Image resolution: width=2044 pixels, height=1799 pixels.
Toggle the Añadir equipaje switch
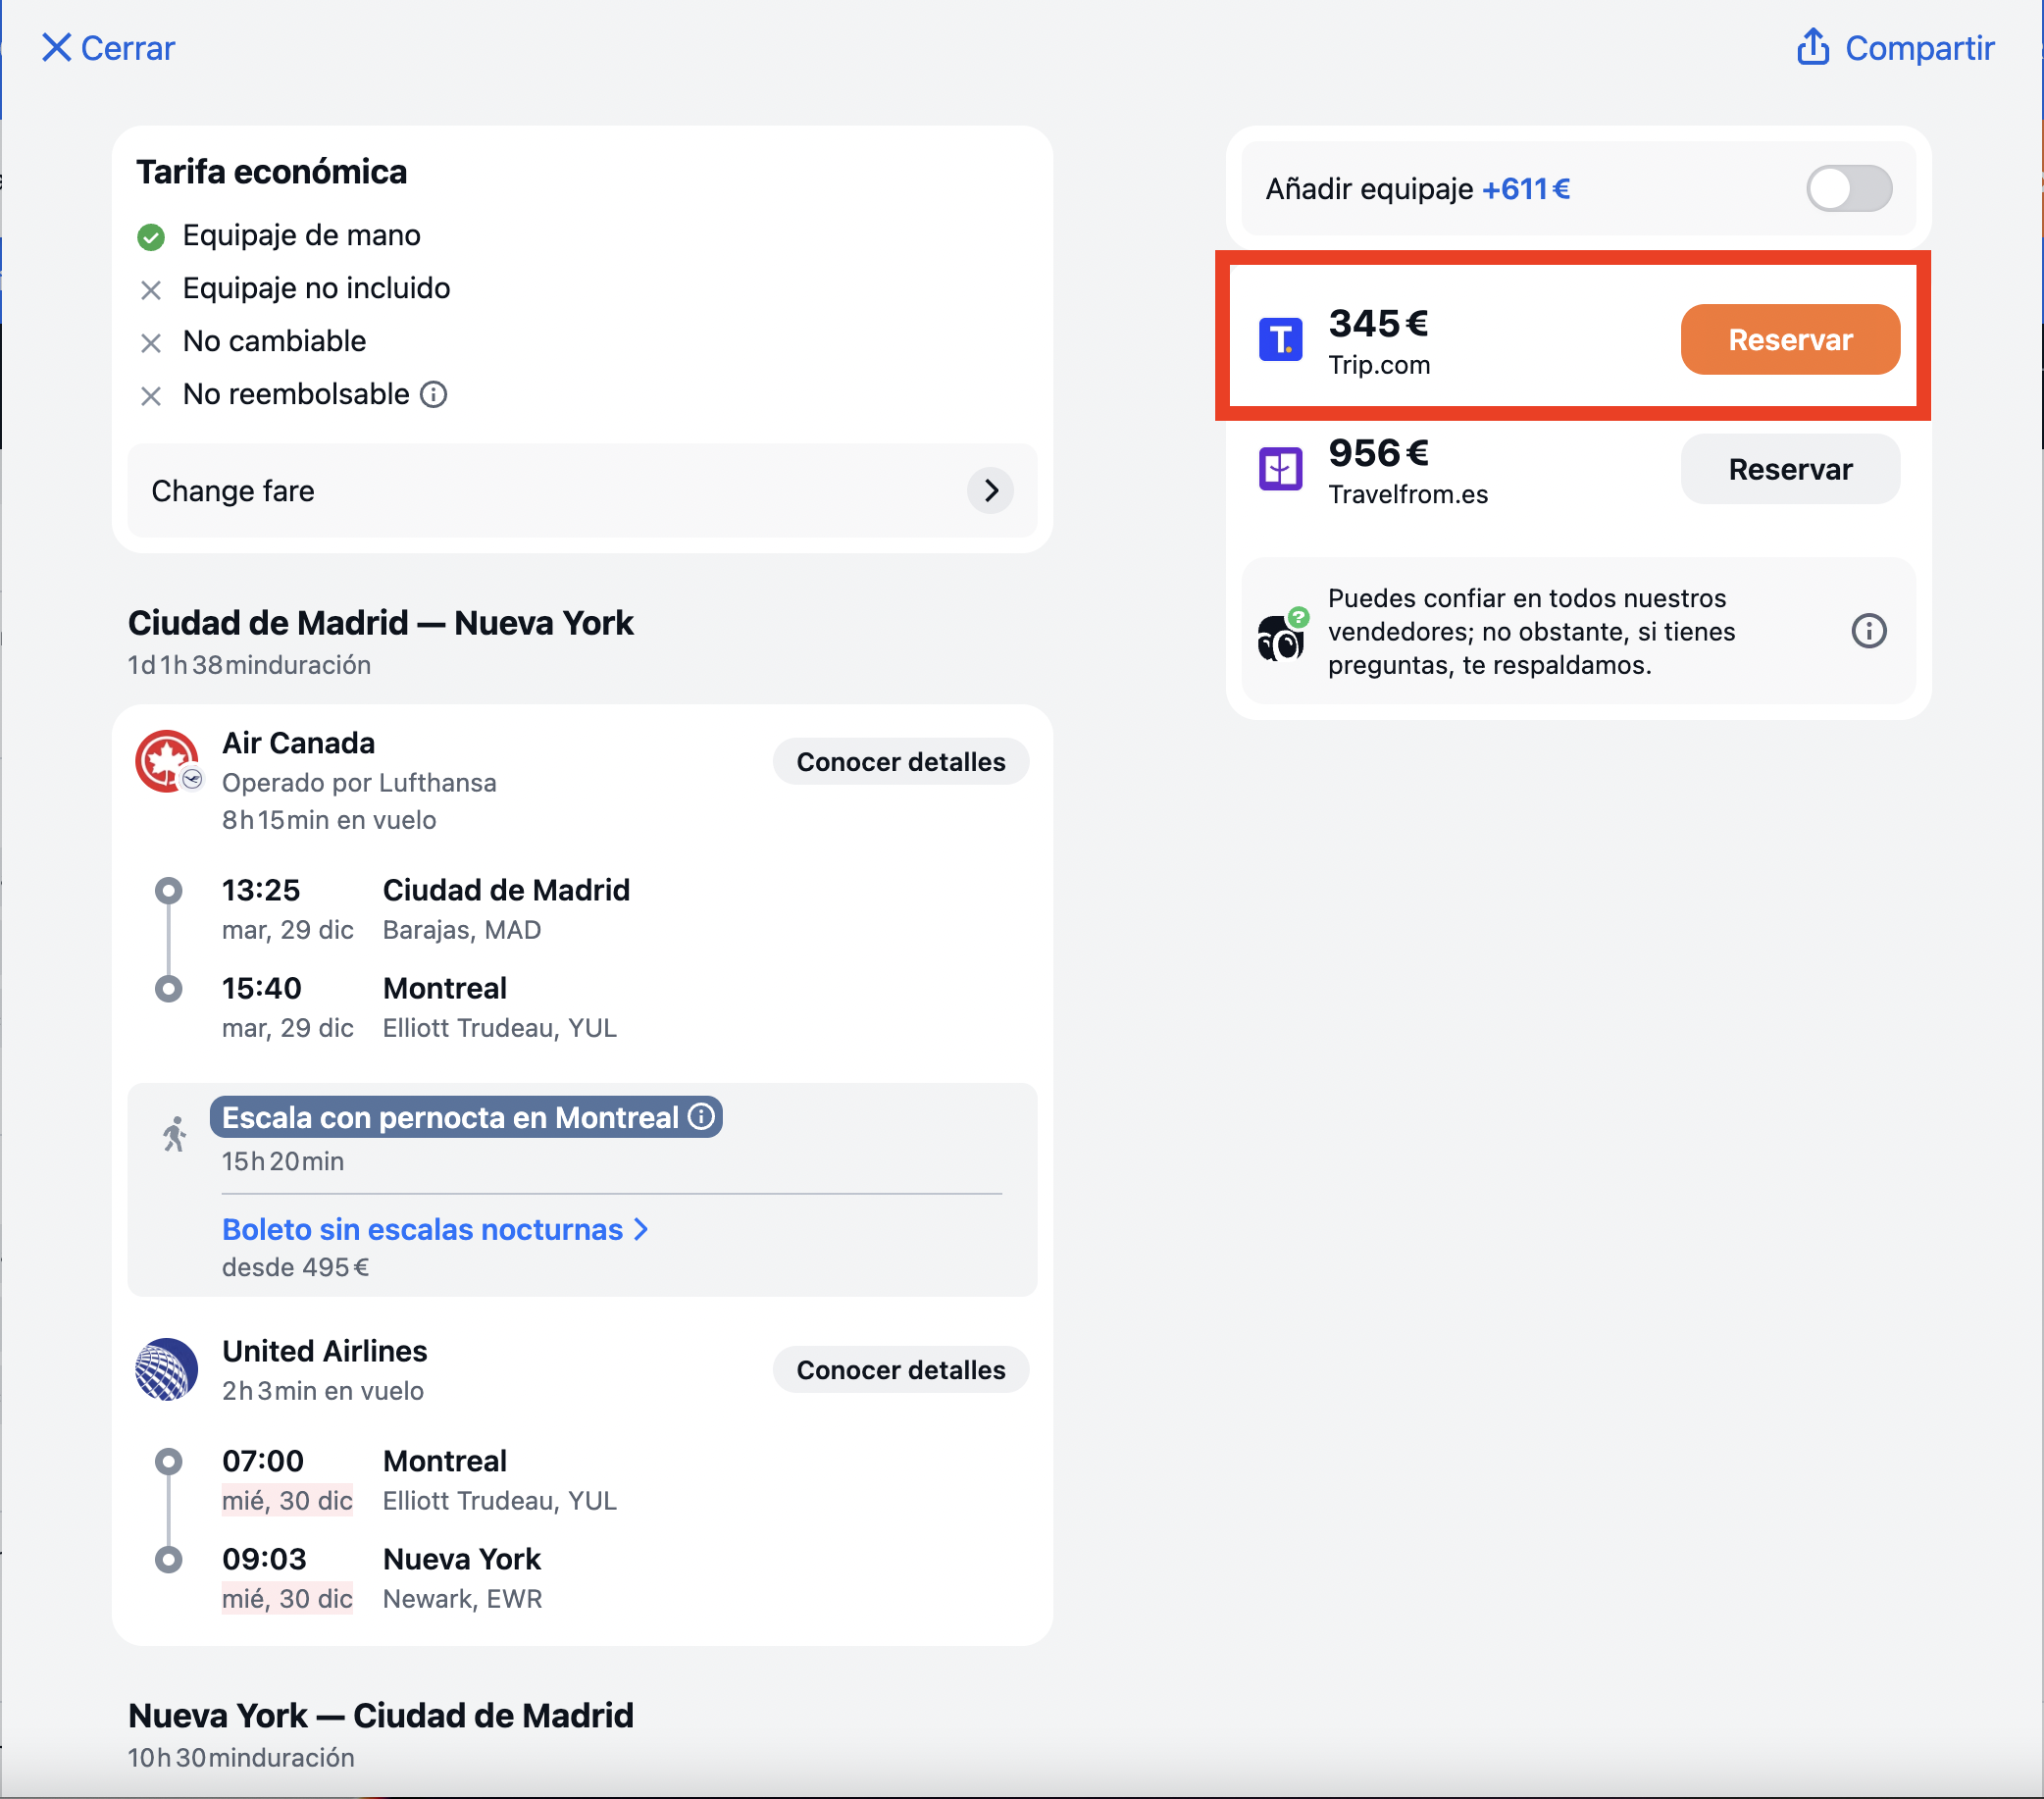(x=1848, y=189)
